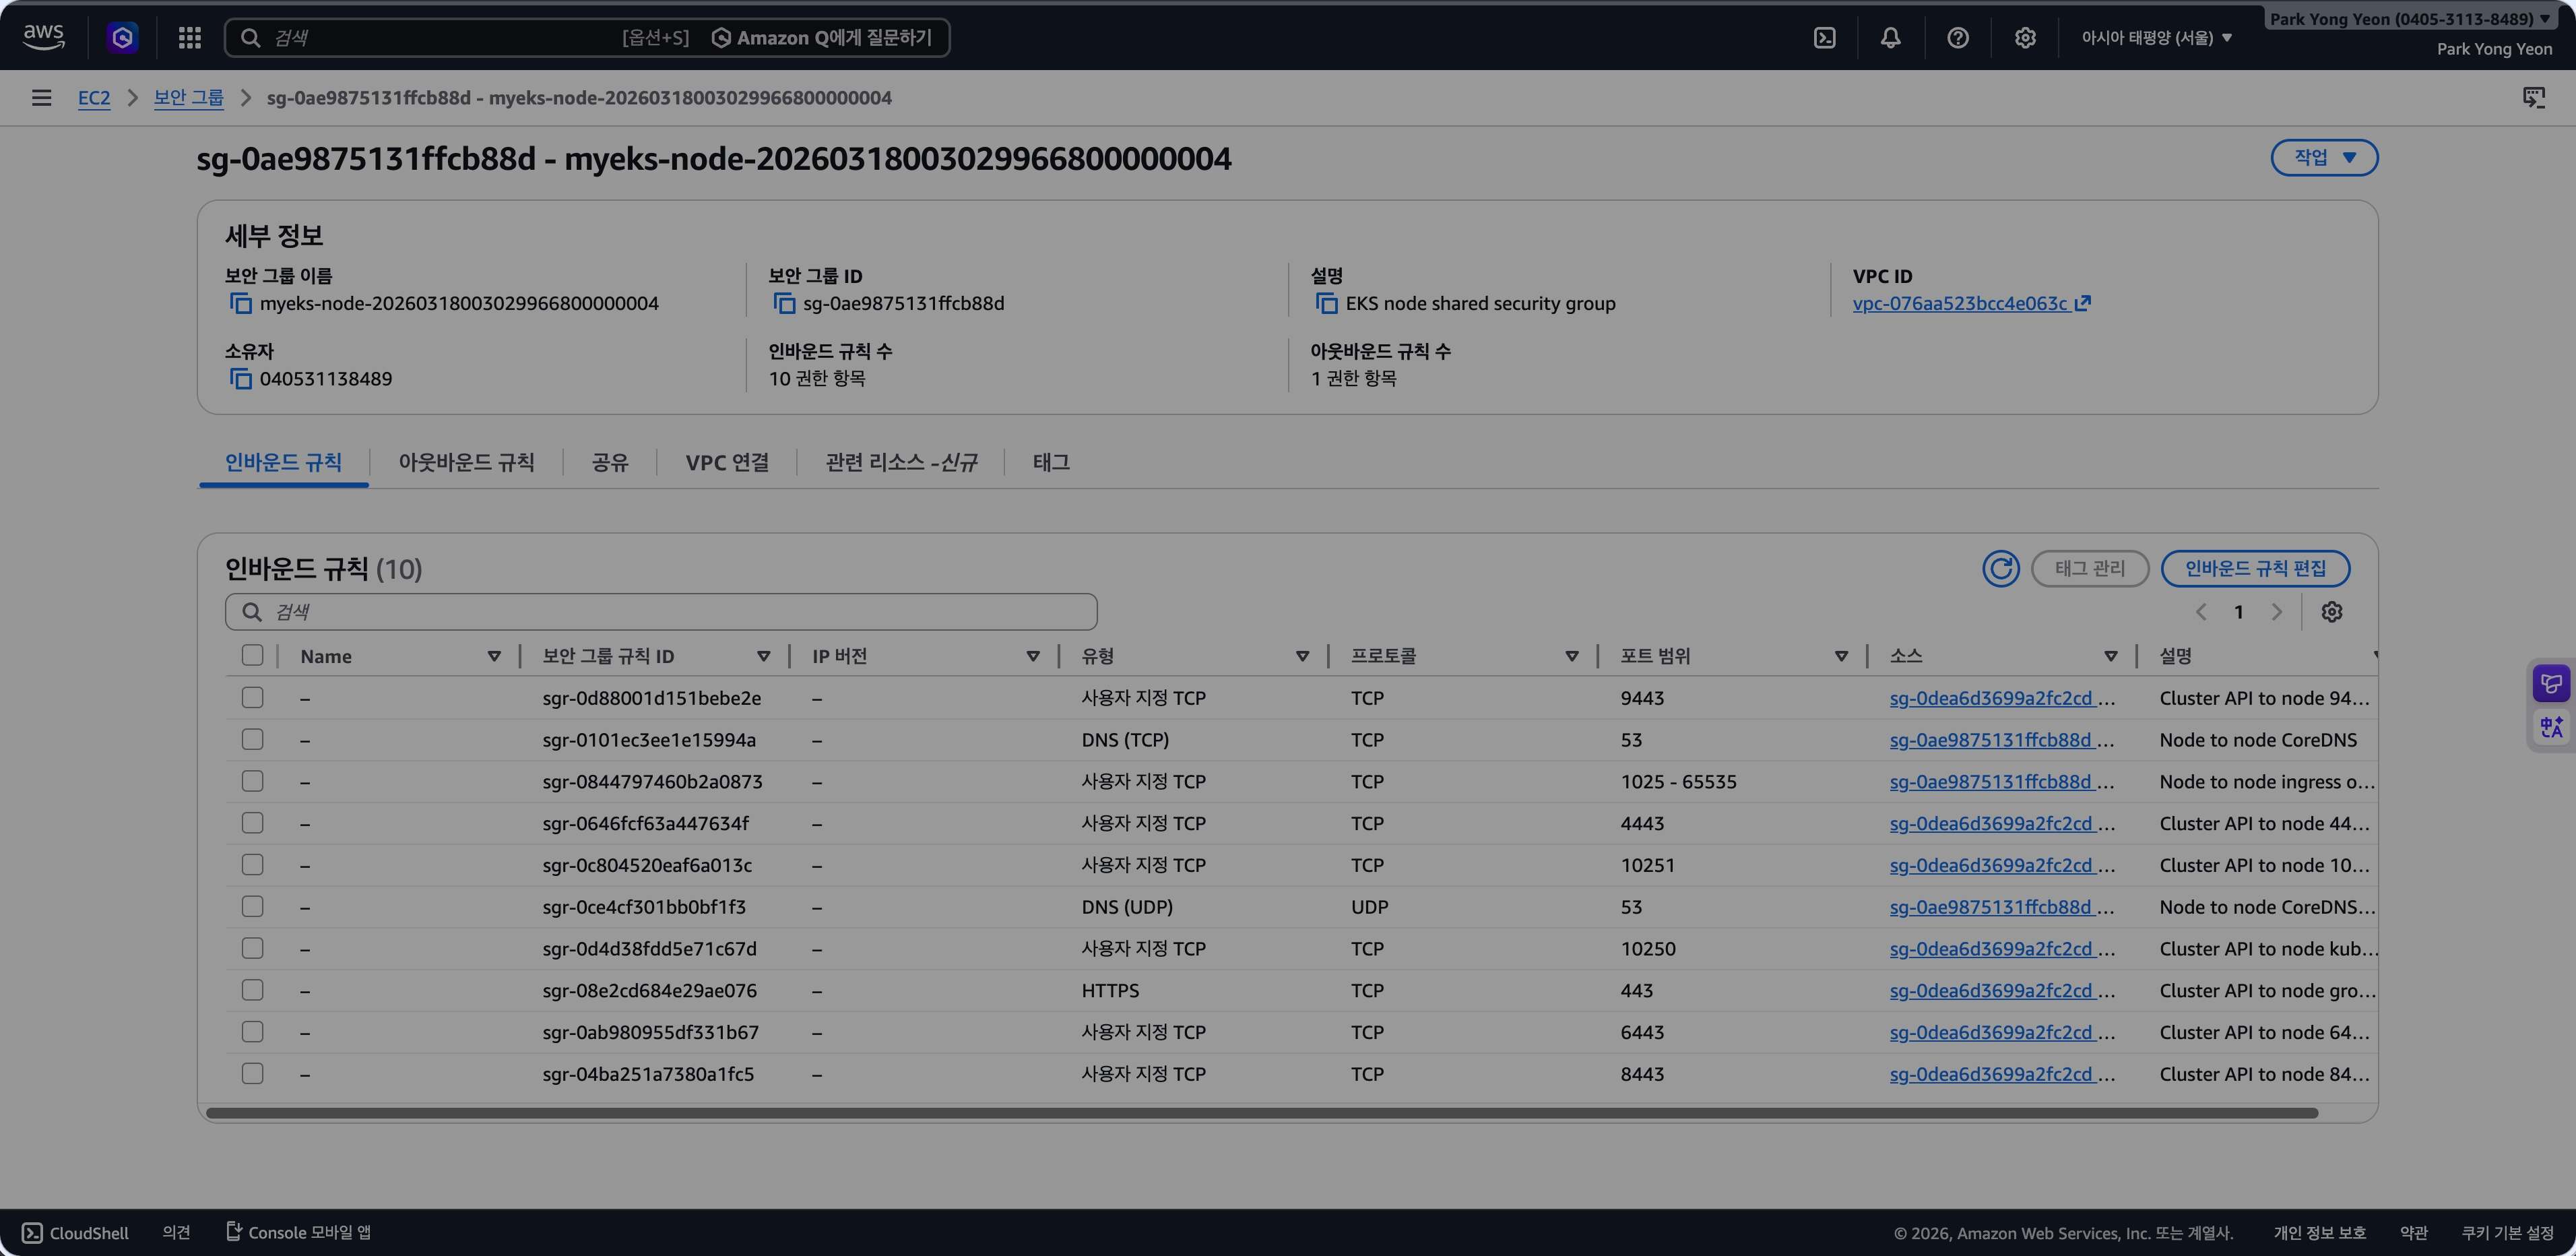Viewport: 2576px width, 1256px height.
Task: Open the notifications bell
Action: (x=1890, y=38)
